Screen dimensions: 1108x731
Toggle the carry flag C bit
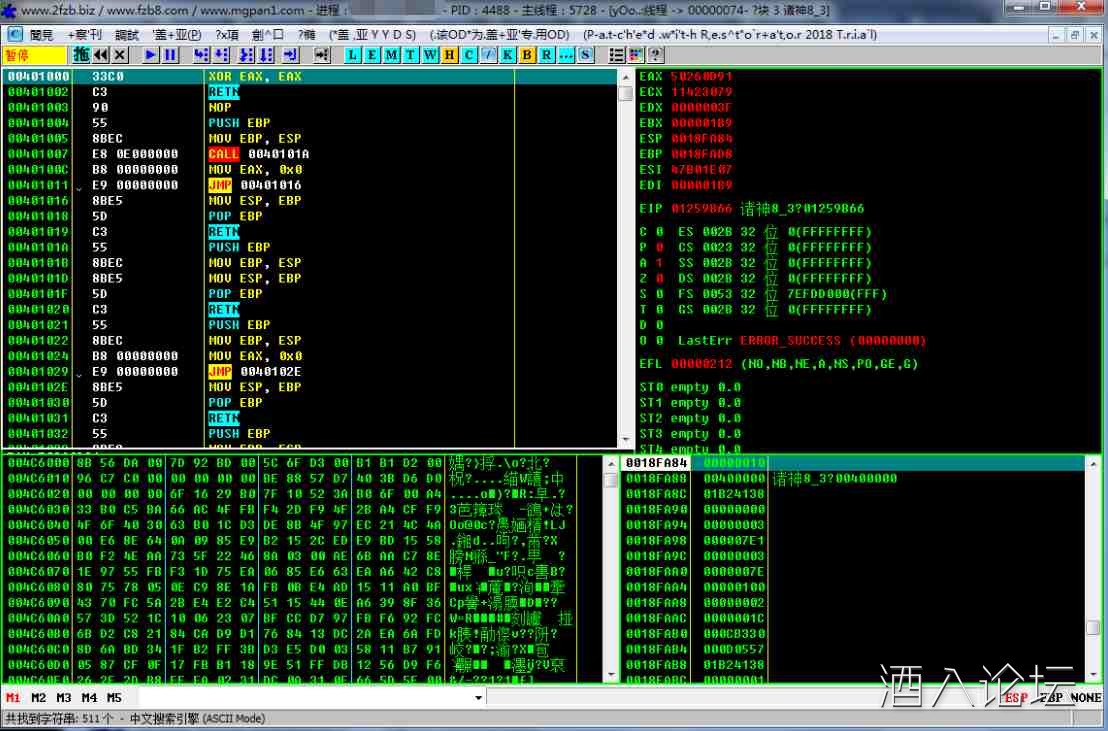(643, 232)
